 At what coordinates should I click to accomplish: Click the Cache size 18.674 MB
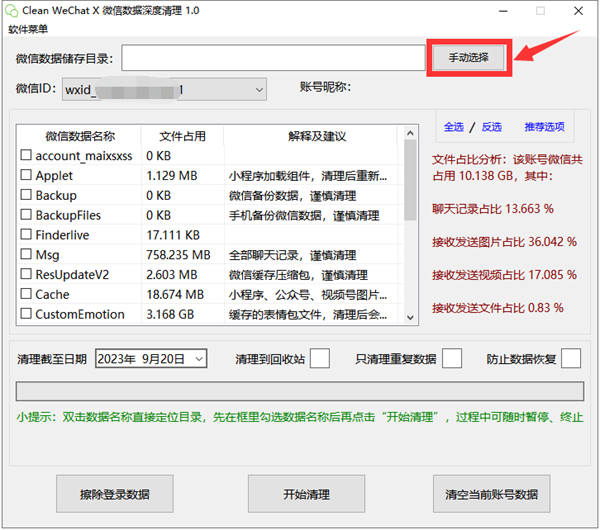(175, 295)
